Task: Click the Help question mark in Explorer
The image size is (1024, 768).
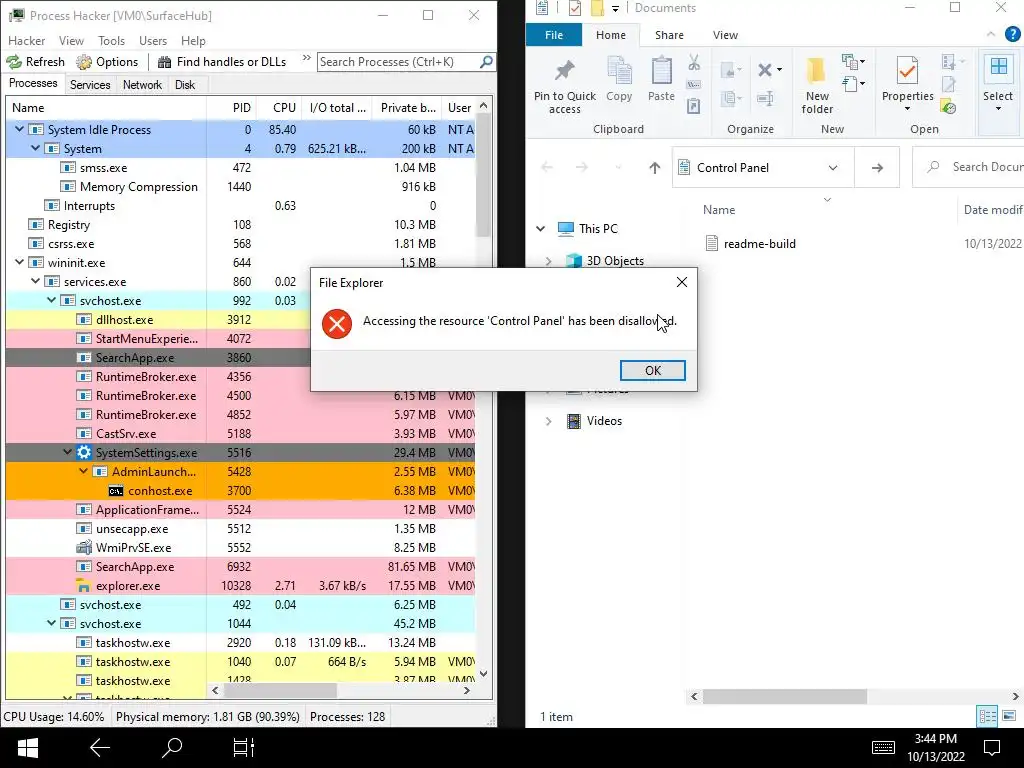Action: (x=1012, y=34)
